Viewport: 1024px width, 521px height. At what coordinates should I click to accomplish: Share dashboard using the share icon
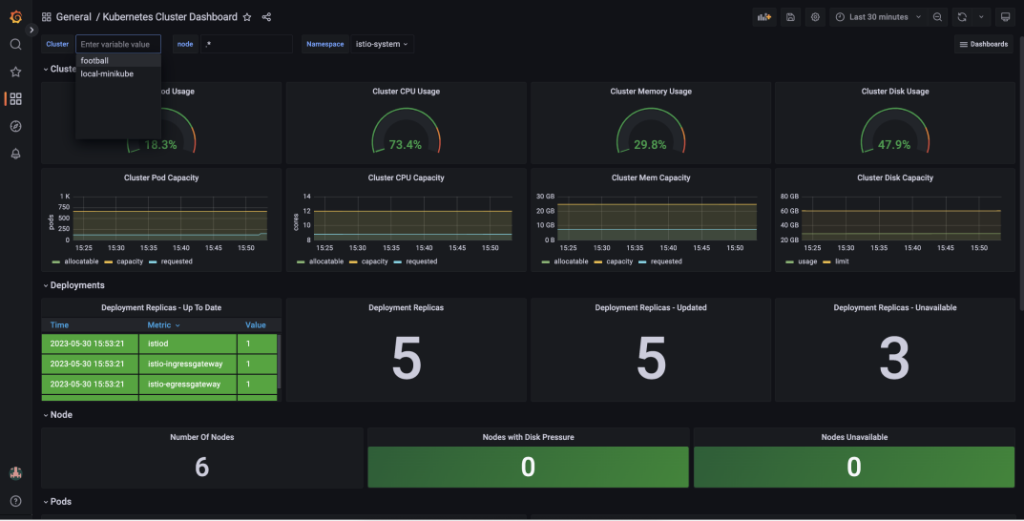pos(266,17)
